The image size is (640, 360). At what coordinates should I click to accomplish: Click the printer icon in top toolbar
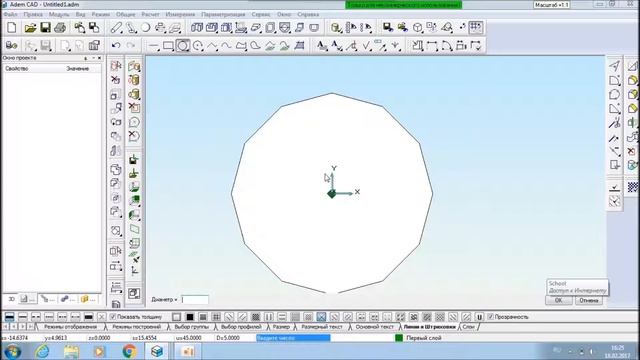(x=60, y=28)
